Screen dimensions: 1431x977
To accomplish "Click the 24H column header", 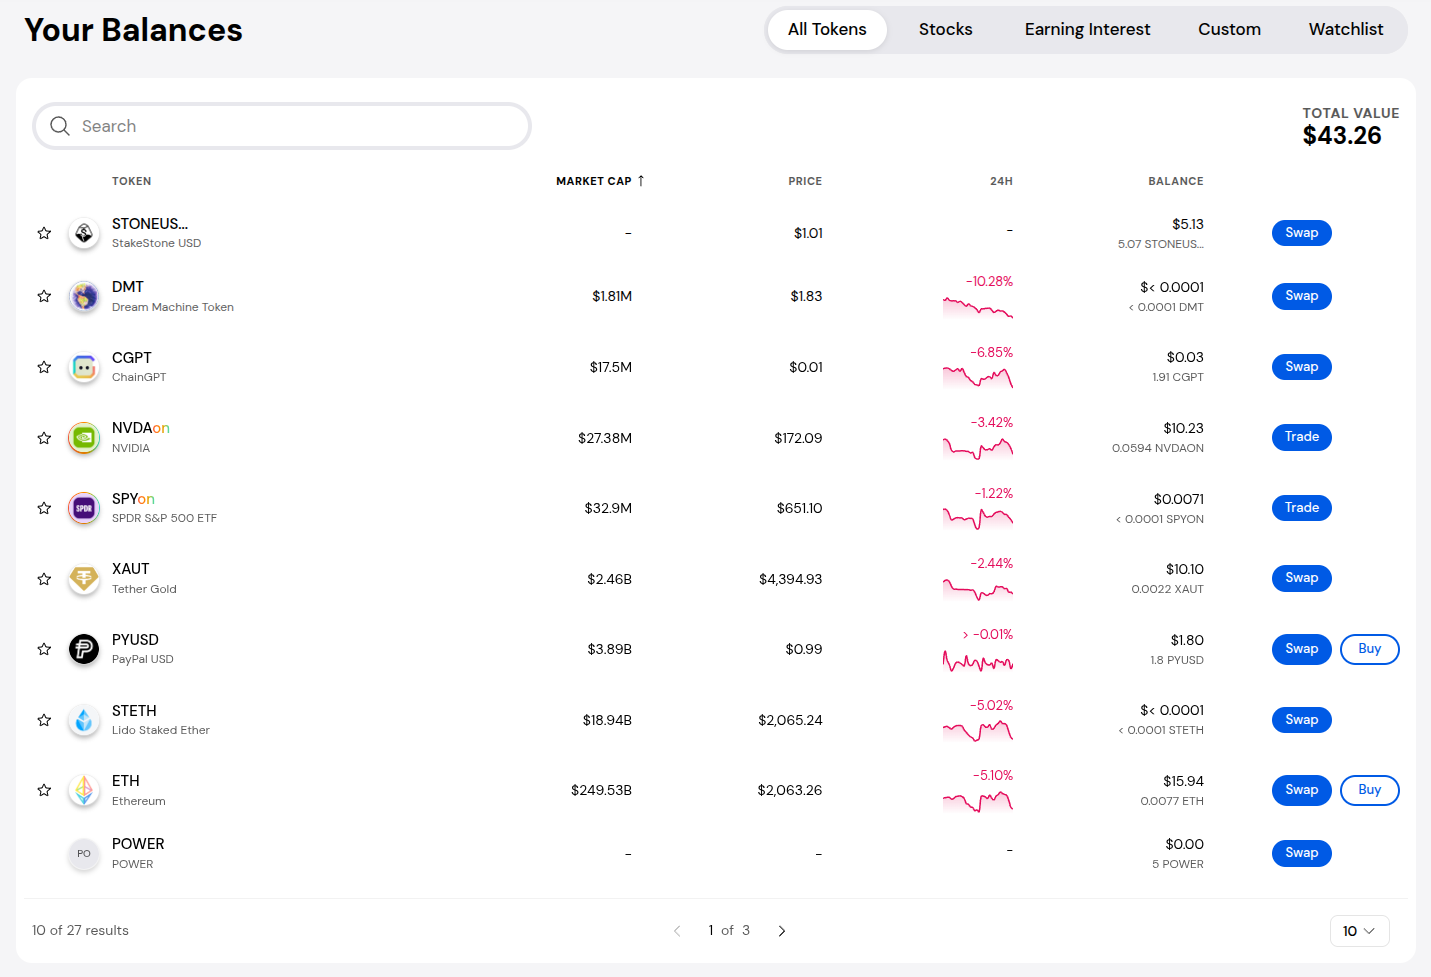I will 1001,181.
